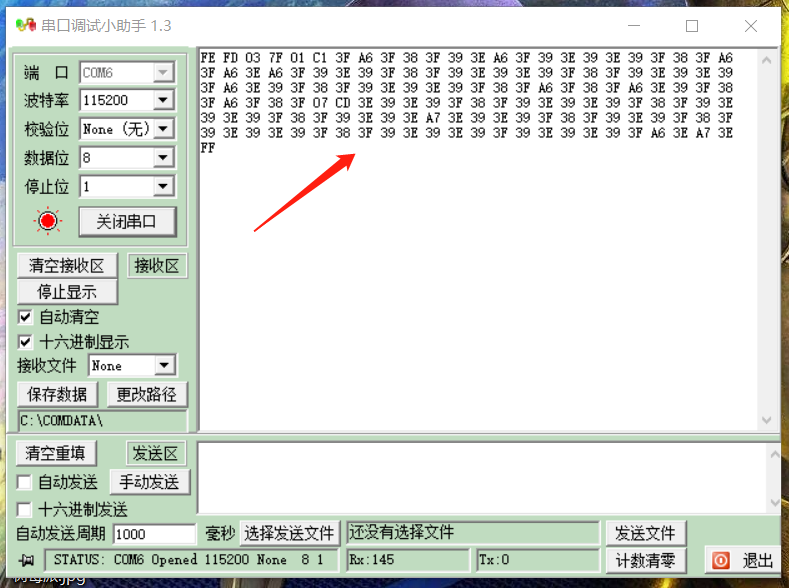789x588 pixels.
Task: Click the 停止显示 button
Action: pyautogui.click(x=67, y=292)
